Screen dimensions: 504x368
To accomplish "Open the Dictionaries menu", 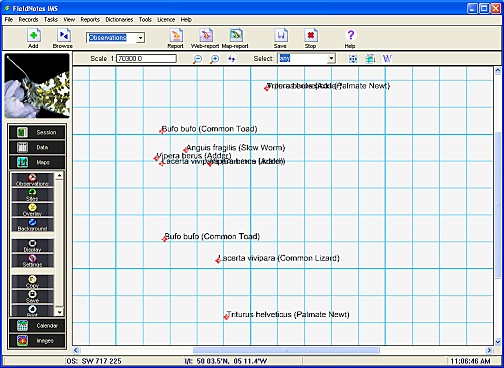I will click(x=119, y=20).
